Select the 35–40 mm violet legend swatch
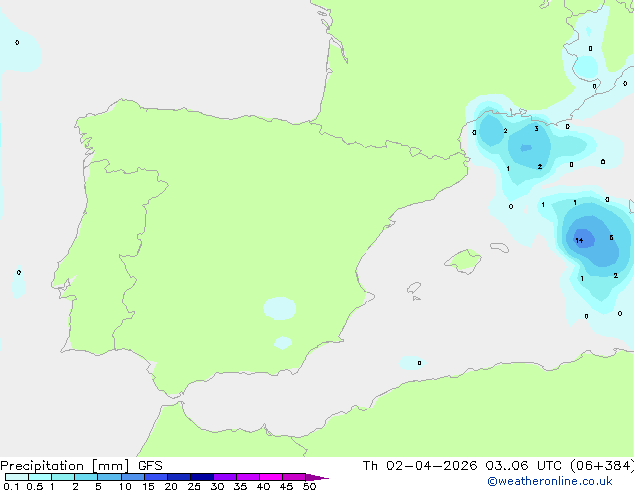Viewport: 634px width, 490px height. (x=248, y=477)
